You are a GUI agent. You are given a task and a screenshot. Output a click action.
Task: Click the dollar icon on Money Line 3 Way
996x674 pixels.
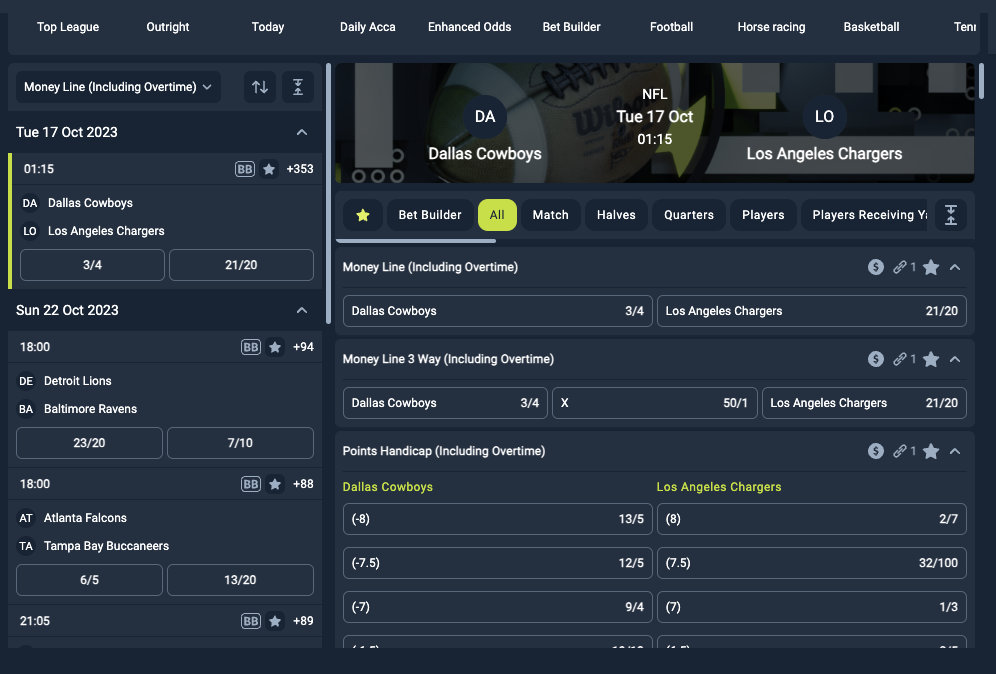click(x=876, y=360)
